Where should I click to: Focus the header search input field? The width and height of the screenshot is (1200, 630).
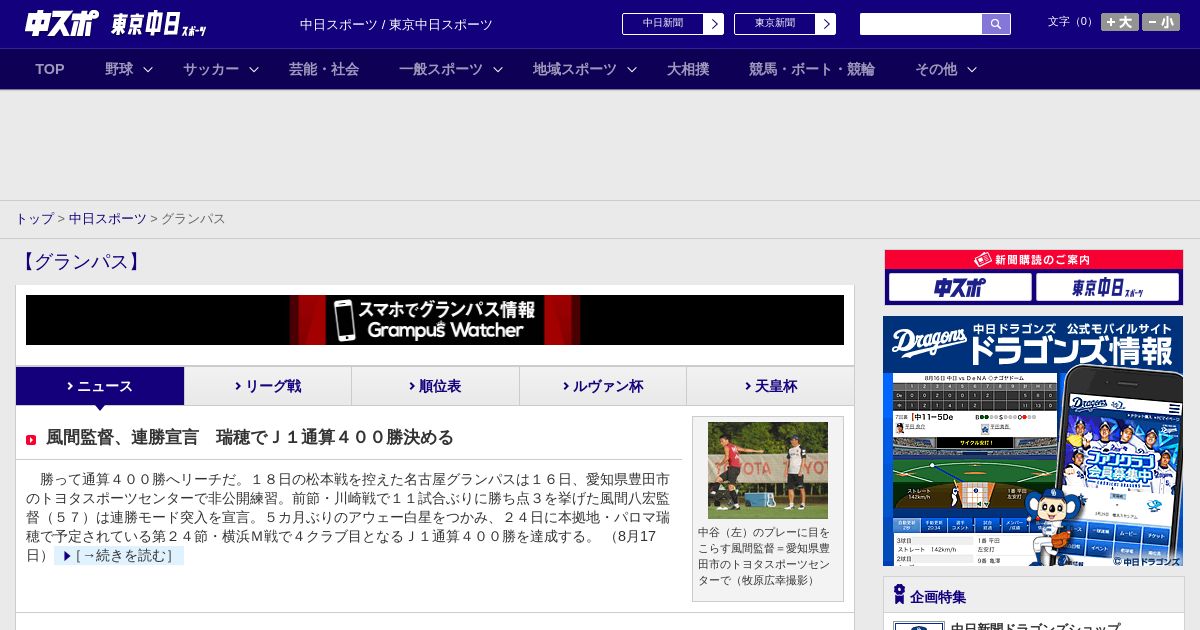[921, 24]
